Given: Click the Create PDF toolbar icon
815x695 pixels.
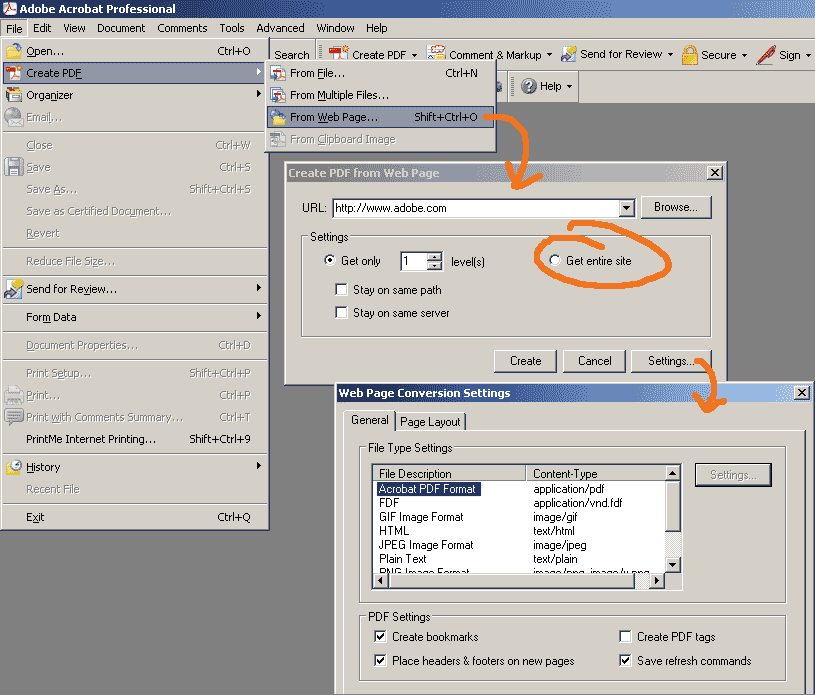Looking at the screenshot, I should tap(338, 53).
